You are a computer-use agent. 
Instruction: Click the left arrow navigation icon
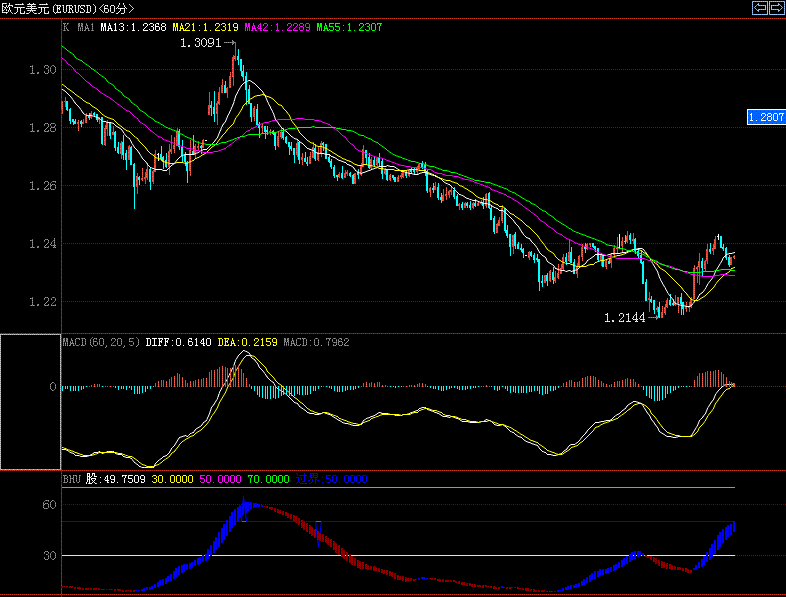[x=760, y=8]
